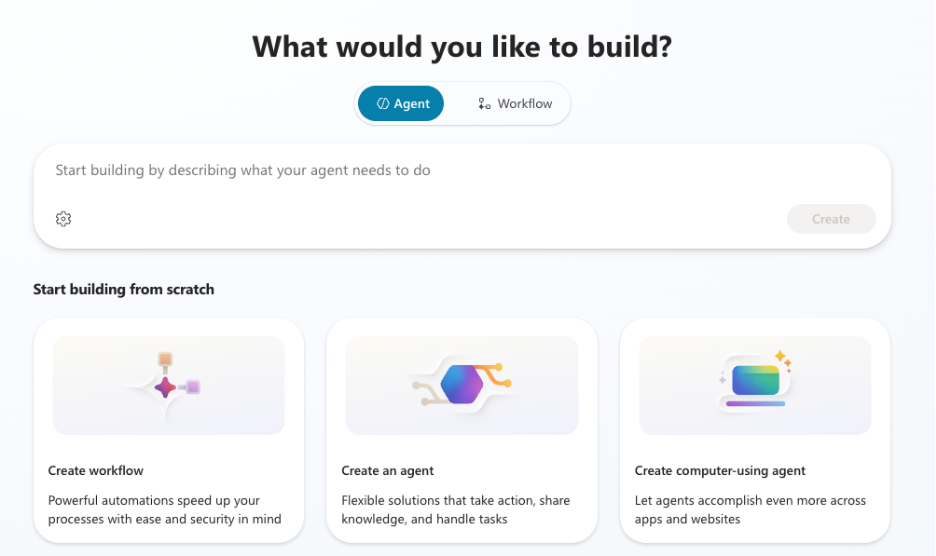Click the 'Start building from scratch' heading

point(124,290)
